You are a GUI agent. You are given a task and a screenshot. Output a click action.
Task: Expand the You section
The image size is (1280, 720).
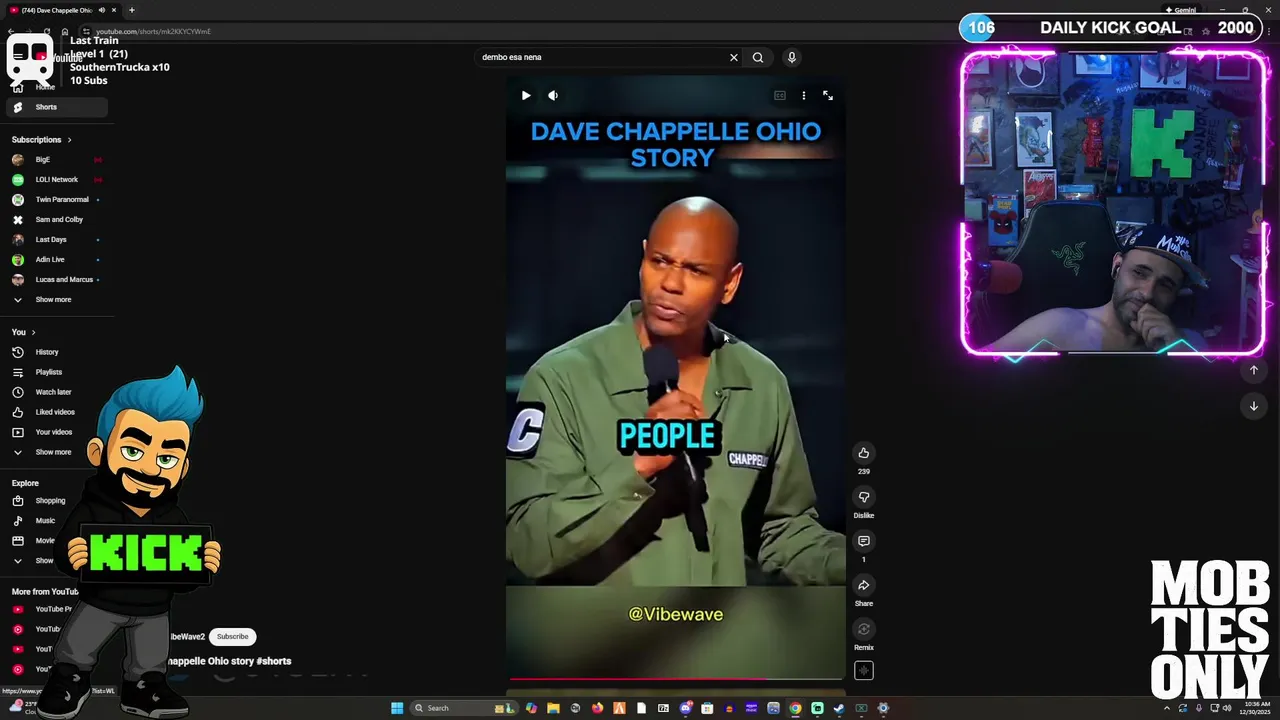click(23, 332)
